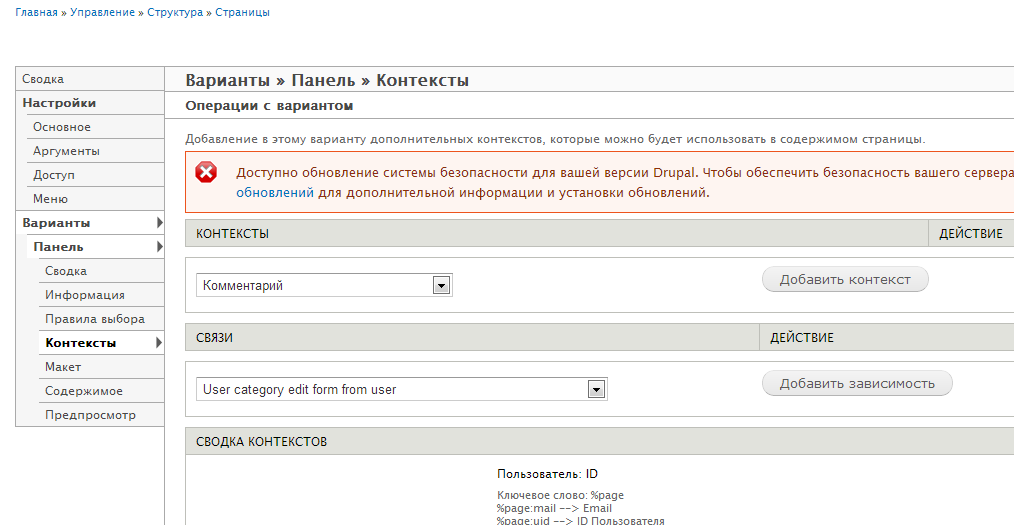Open the User category edit form dropdown
This screenshot has width=1014, height=525.
pos(402,389)
